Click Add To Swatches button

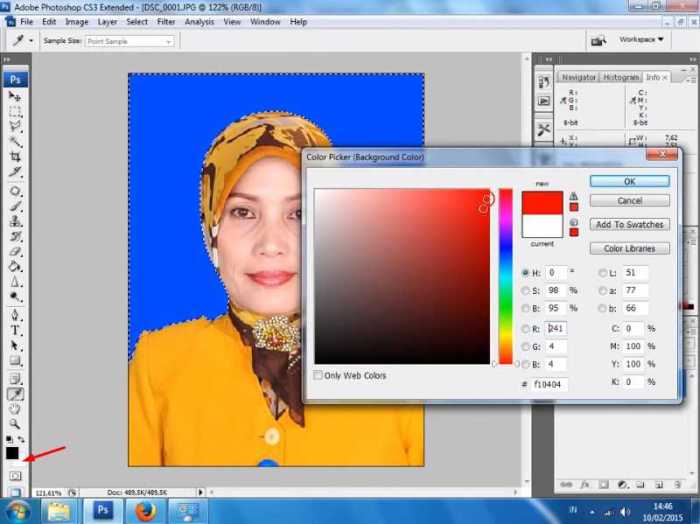pos(629,225)
